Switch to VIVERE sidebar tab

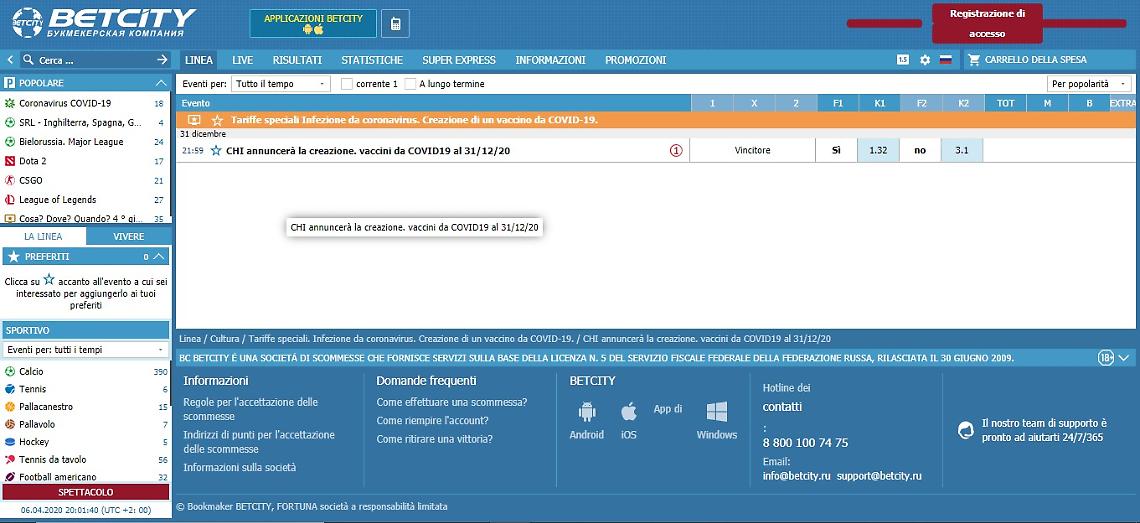129,236
